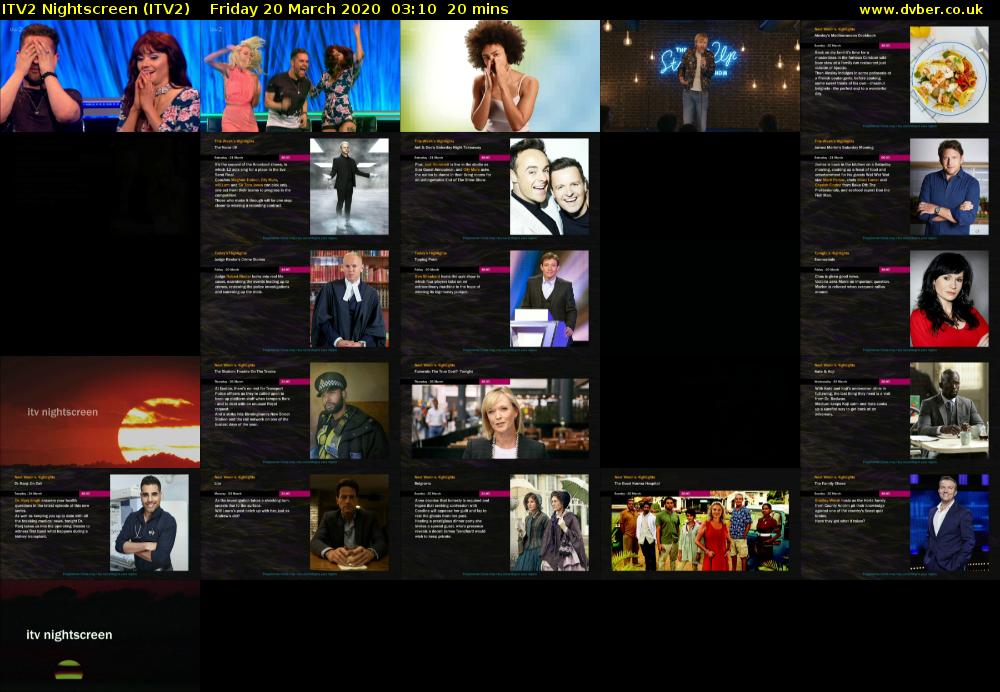Image resolution: width=1000 pixels, height=692 pixels.
Task: Select the Ant & Dec's Saturday Night Takeaway panel
Action: click(500, 185)
